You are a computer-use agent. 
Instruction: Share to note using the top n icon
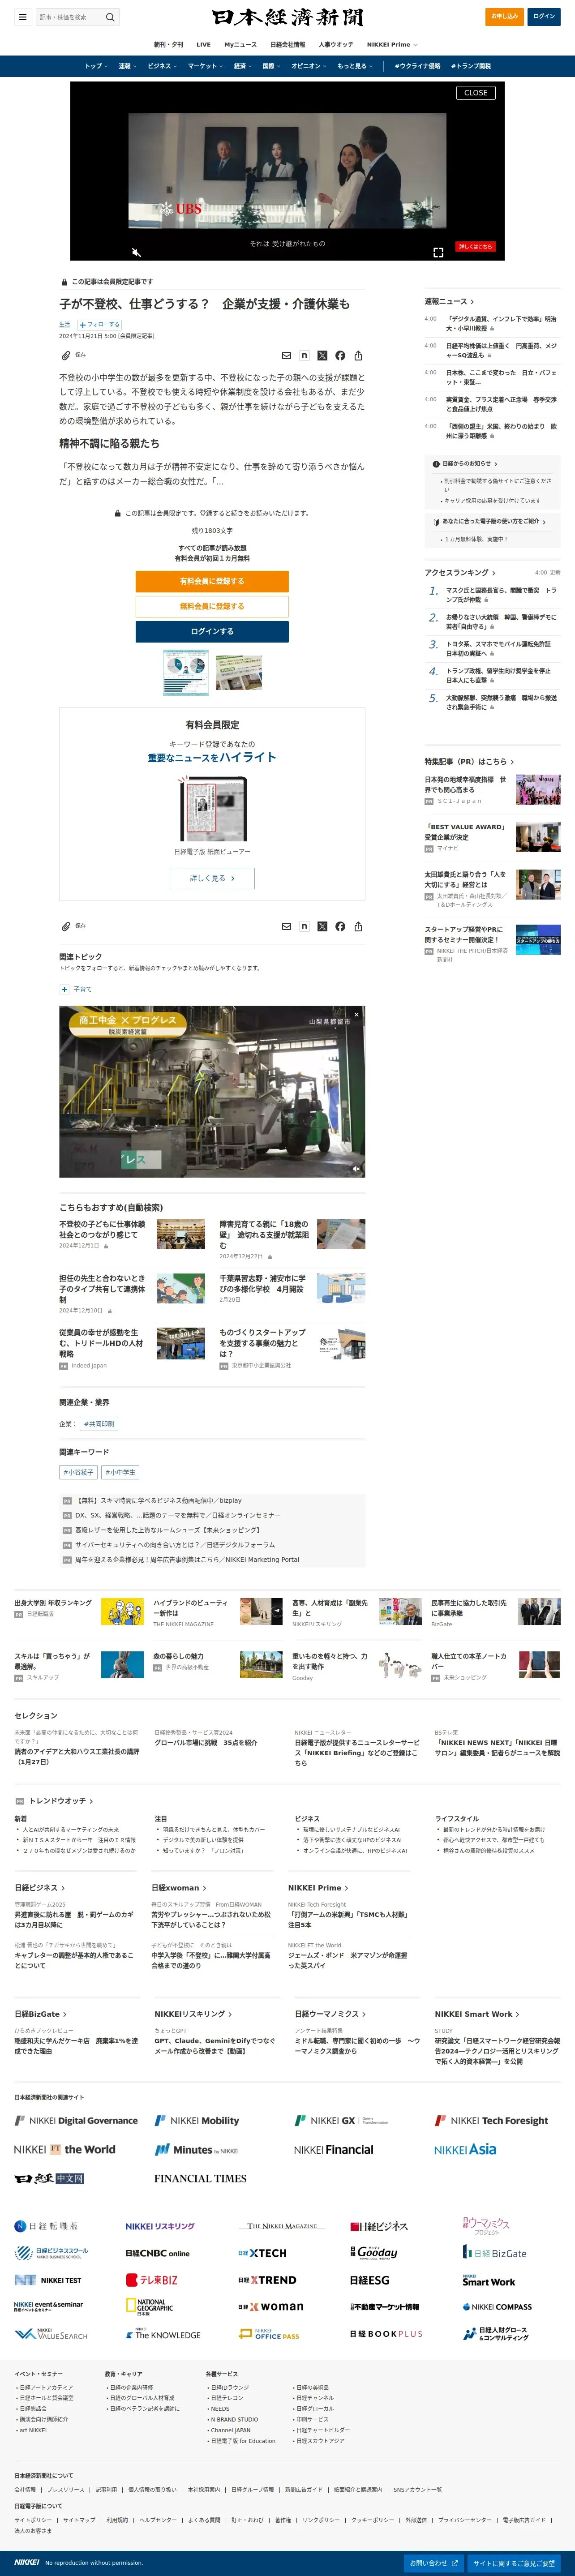pos(304,355)
